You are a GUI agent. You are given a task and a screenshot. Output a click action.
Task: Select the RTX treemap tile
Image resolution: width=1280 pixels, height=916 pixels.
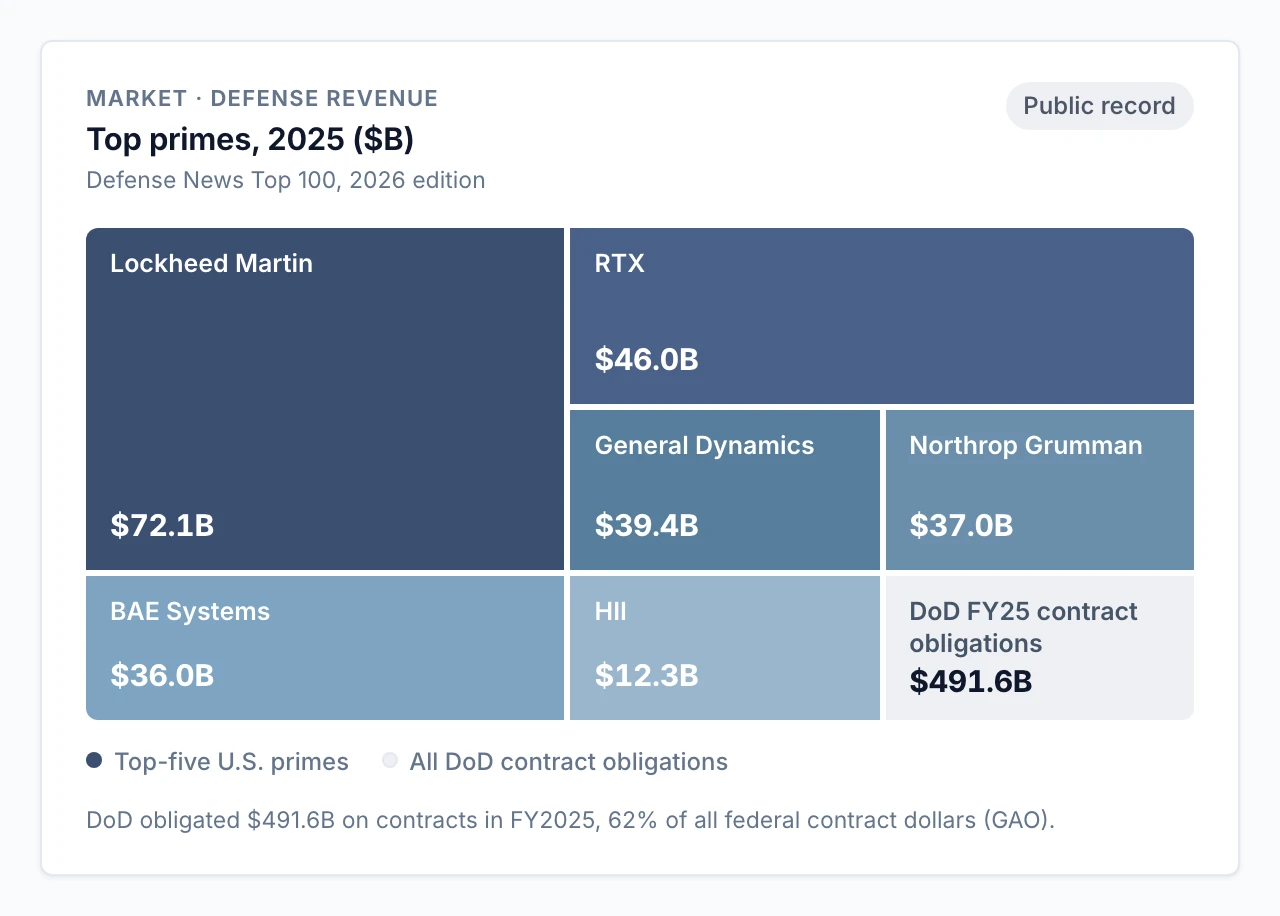pyautogui.click(x=882, y=316)
